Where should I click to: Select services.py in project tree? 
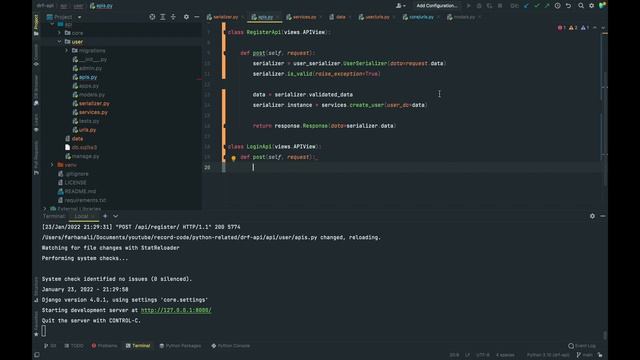90,112
